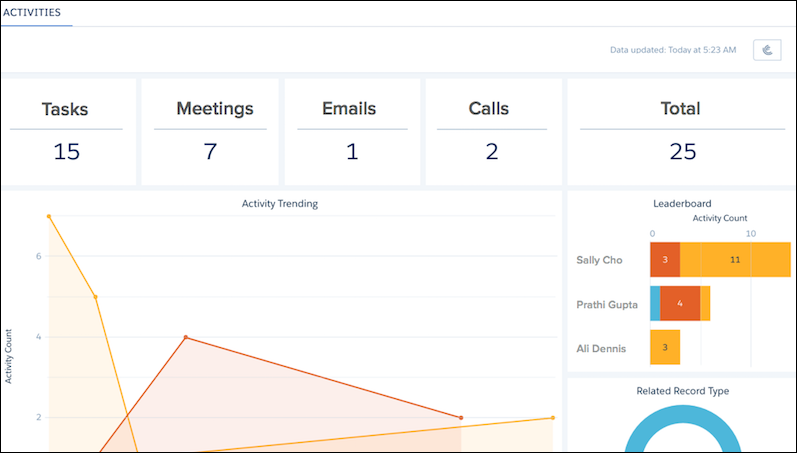Select the Meetings count tile

[x=210, y=132]
